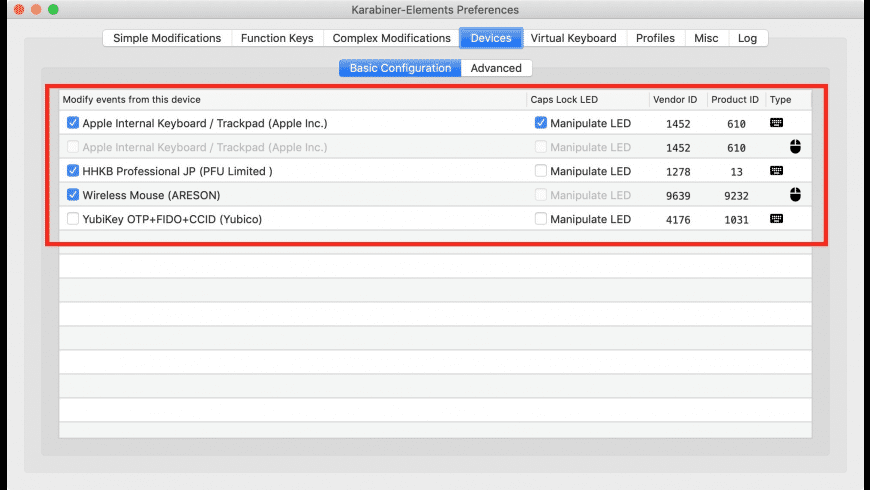The width and height of the screenshot is (870, 490).
Task: Disable event modification for HHKB Professional JP
Action: (x=73, y=170)
